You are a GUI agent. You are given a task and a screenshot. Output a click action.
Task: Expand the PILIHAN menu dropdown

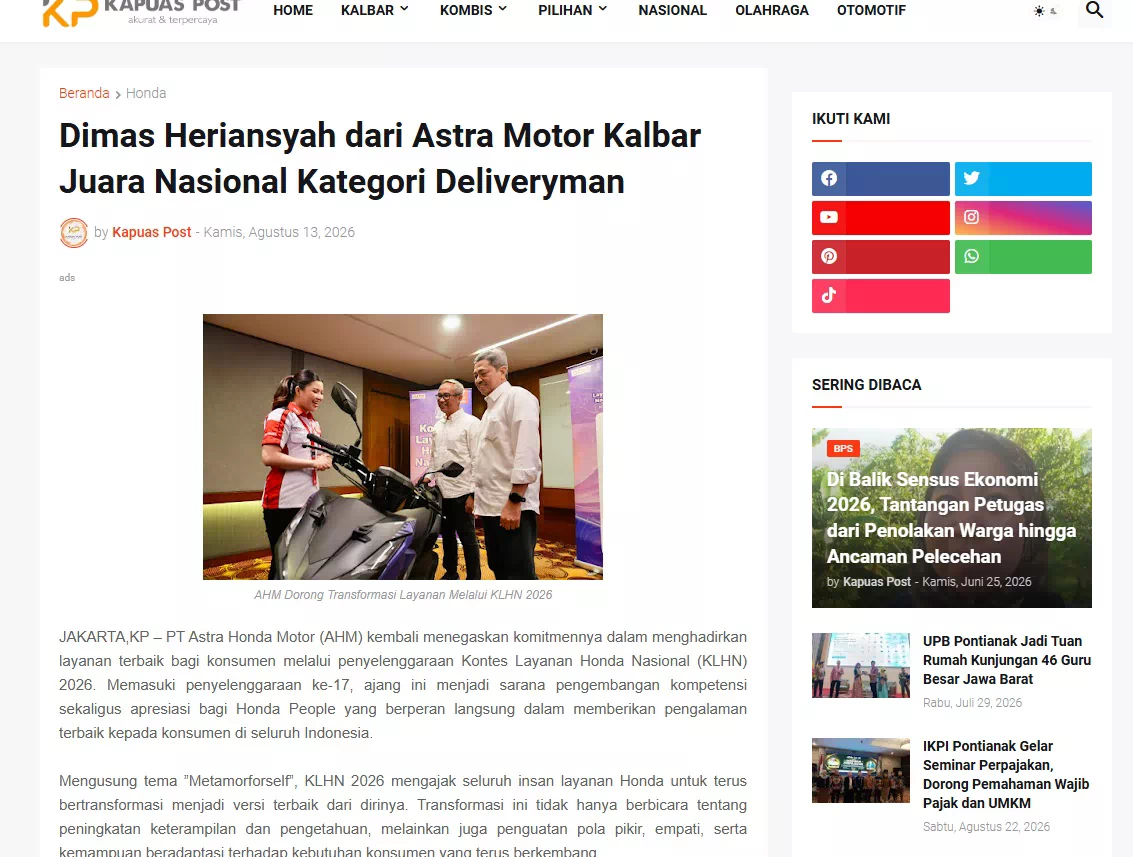[573, 10]
